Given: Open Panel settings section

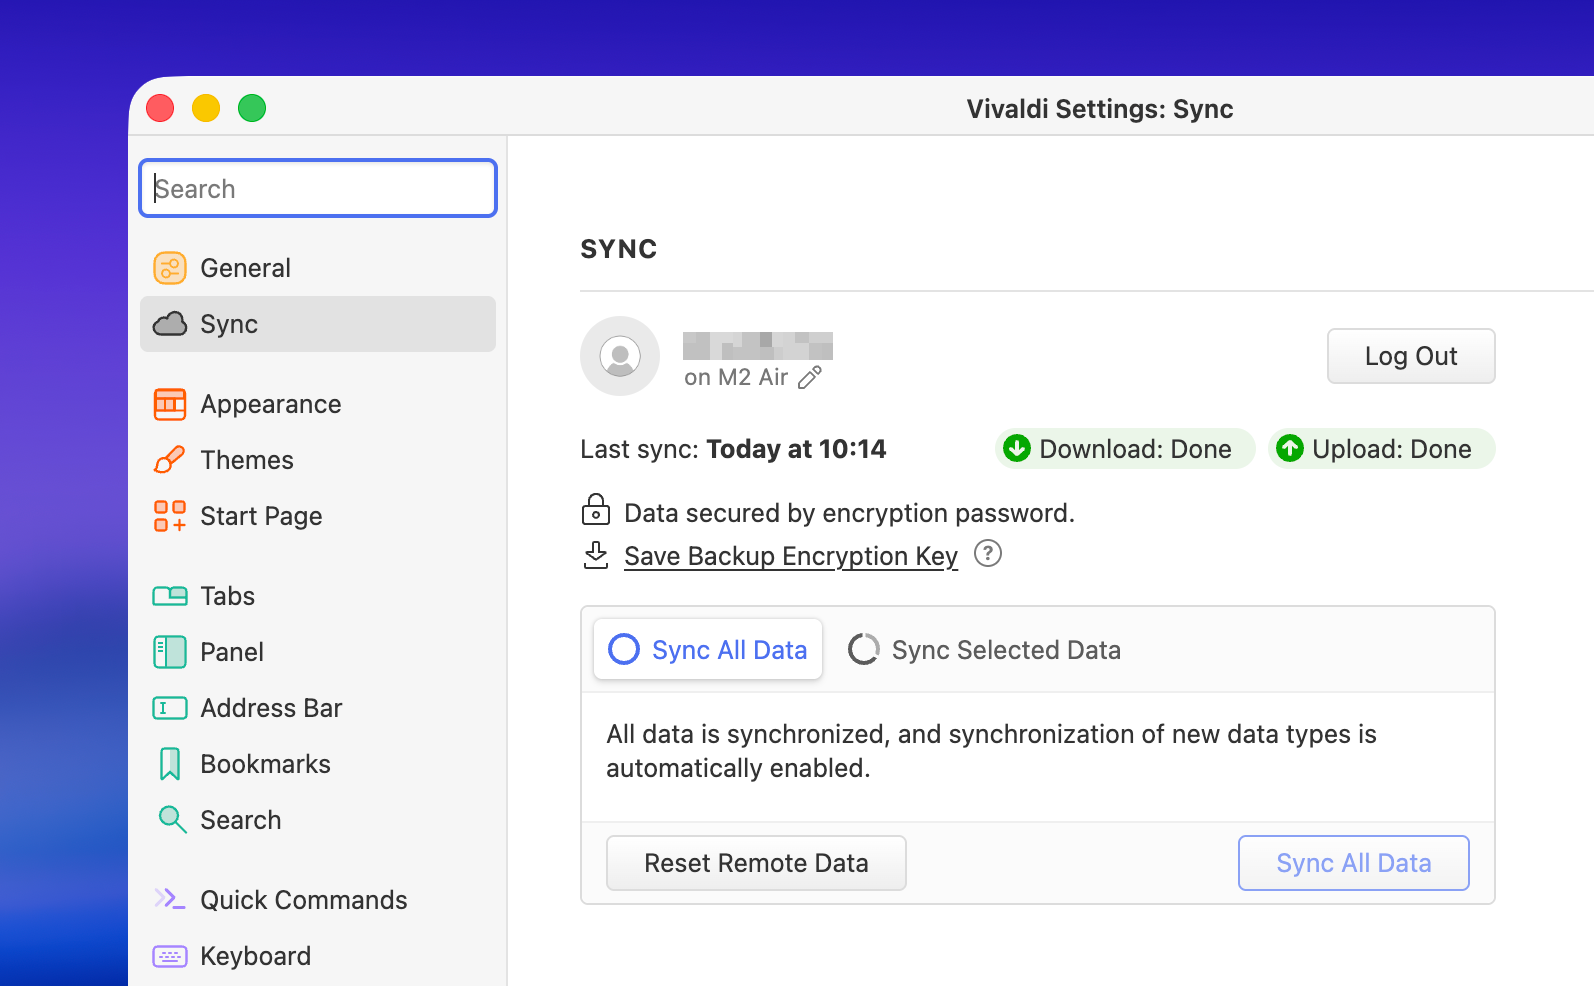Looking at the screenshot, I should [x=318, y=652].
